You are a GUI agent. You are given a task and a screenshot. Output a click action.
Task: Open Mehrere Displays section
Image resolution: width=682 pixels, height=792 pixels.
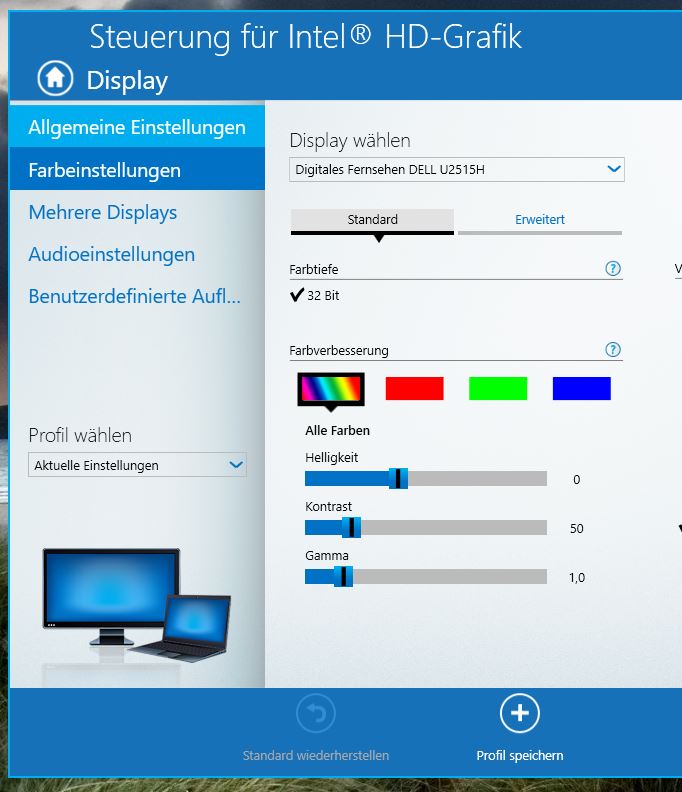click(x=103, y=212)
